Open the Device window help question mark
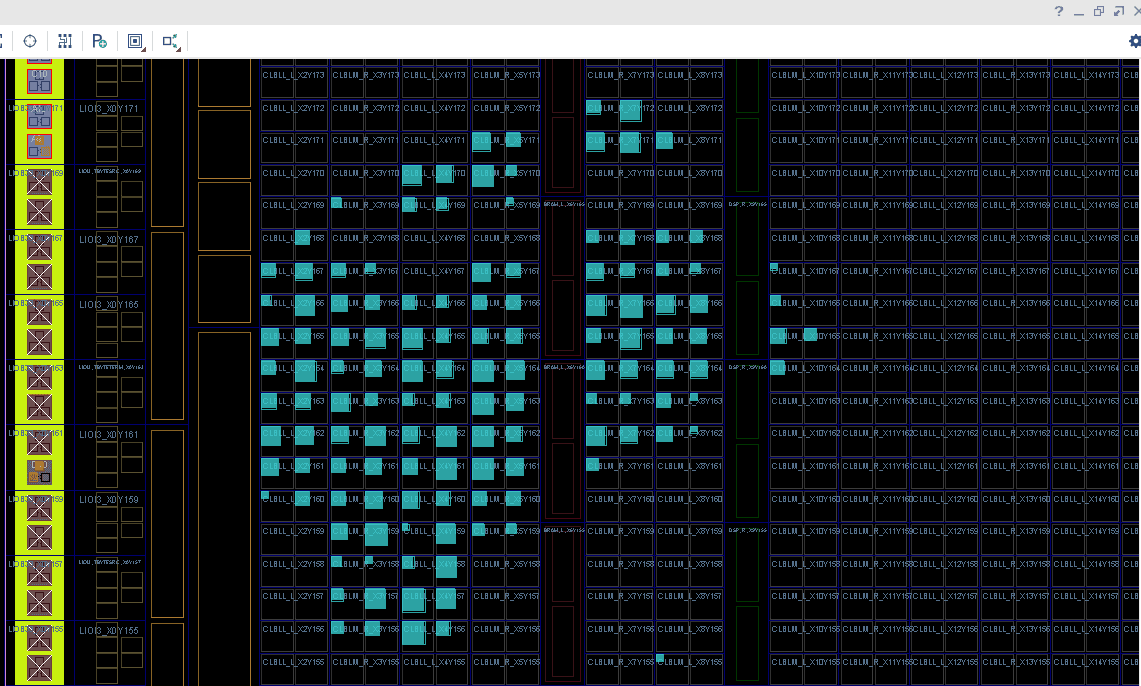Image resolution: width=1141 pixels, height=686 pixels. coord(1059,11)
